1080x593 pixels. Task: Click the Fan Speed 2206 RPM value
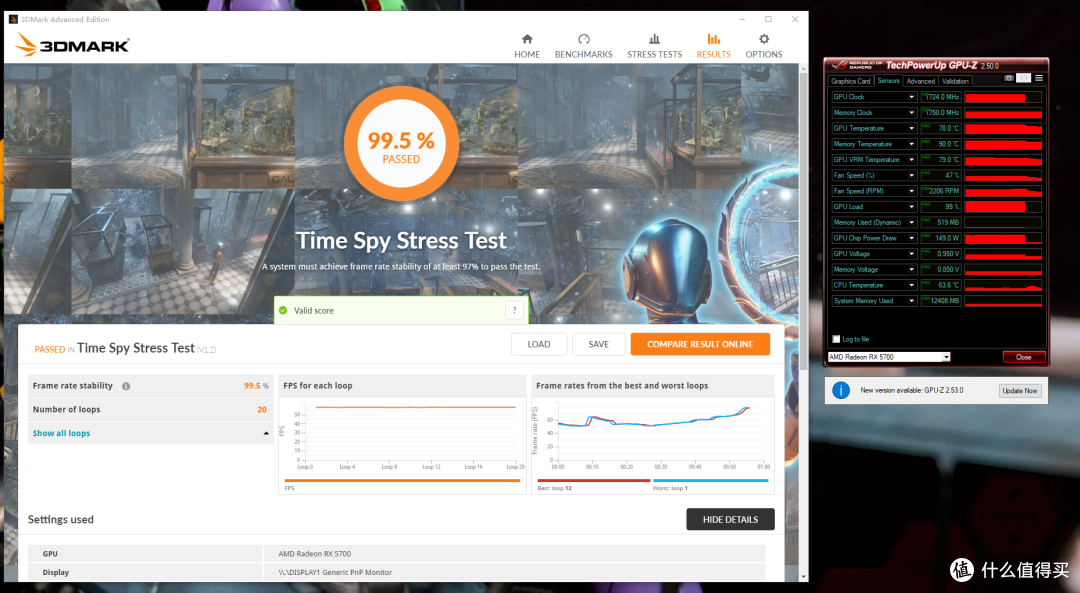941,191
